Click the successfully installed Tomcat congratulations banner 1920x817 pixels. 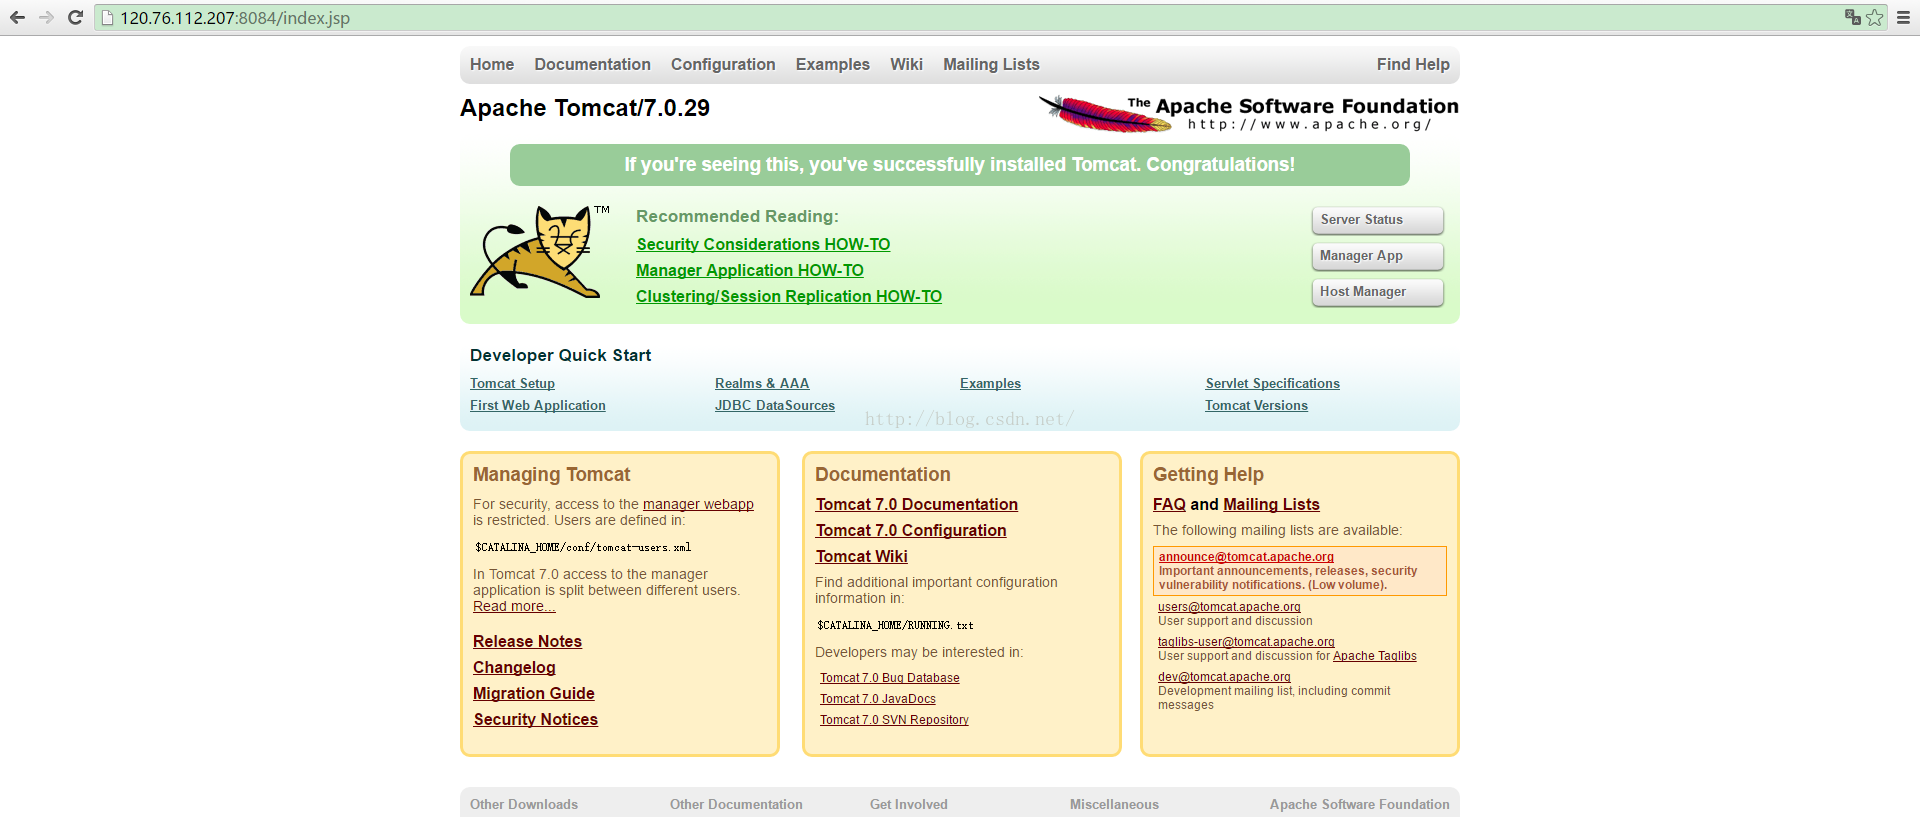point(960,165)
